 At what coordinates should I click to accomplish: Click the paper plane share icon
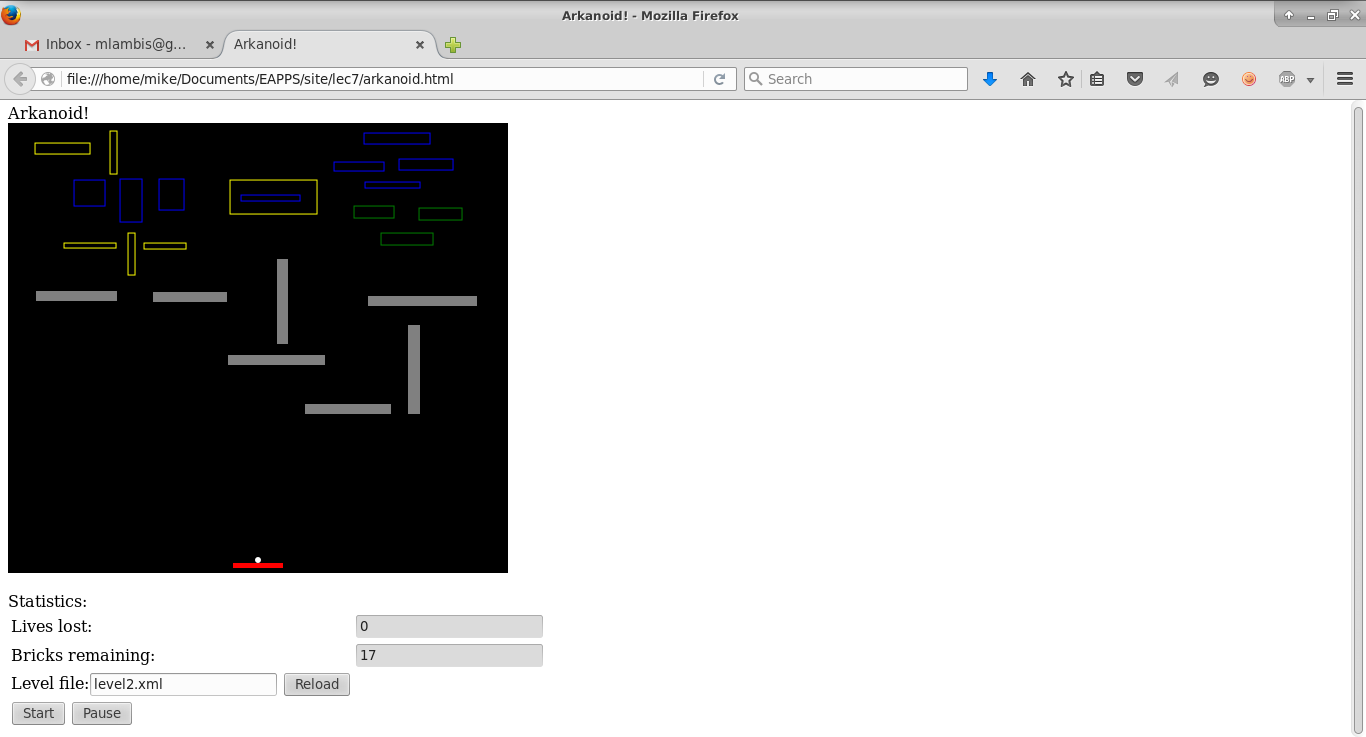1172,79
